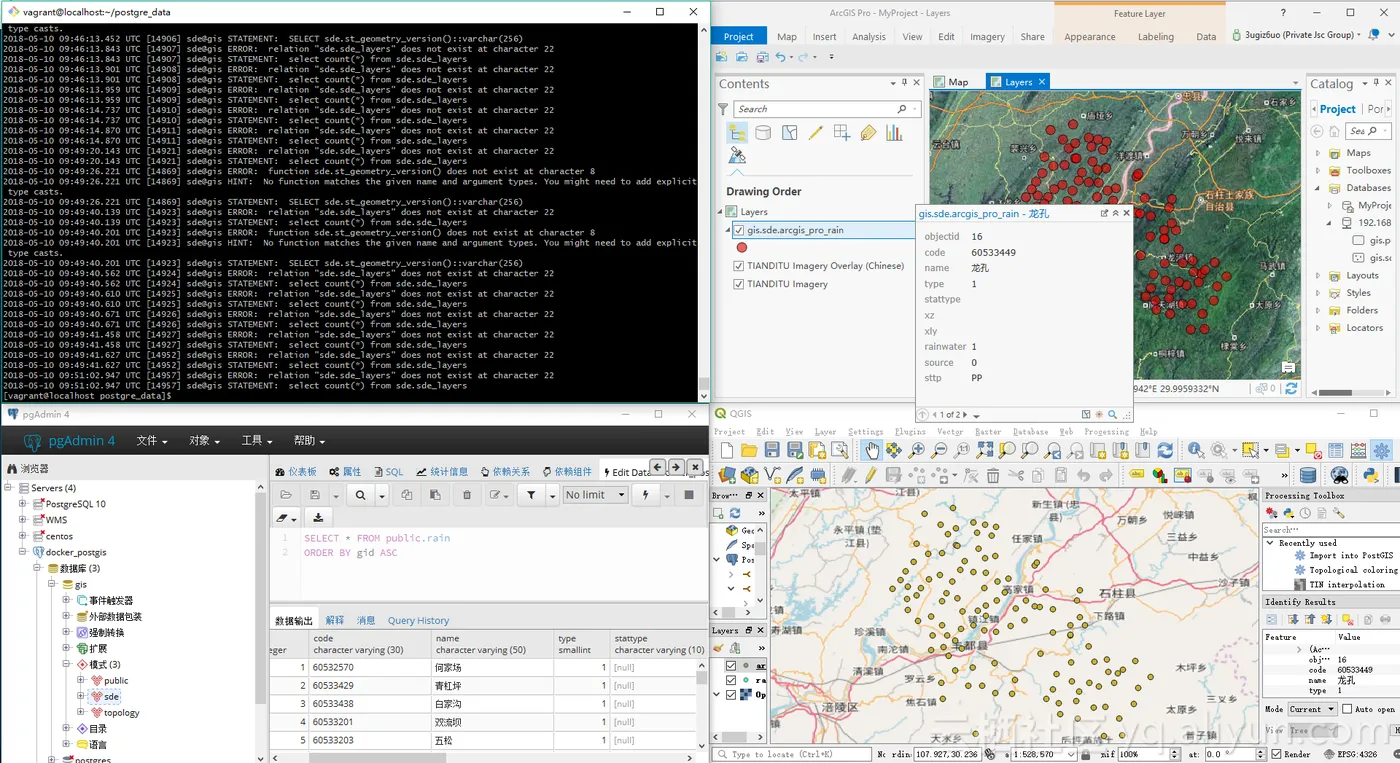Viewport: 1400px width, 763px height.
Task: Click the List By Charts icon
Action: 893,133
